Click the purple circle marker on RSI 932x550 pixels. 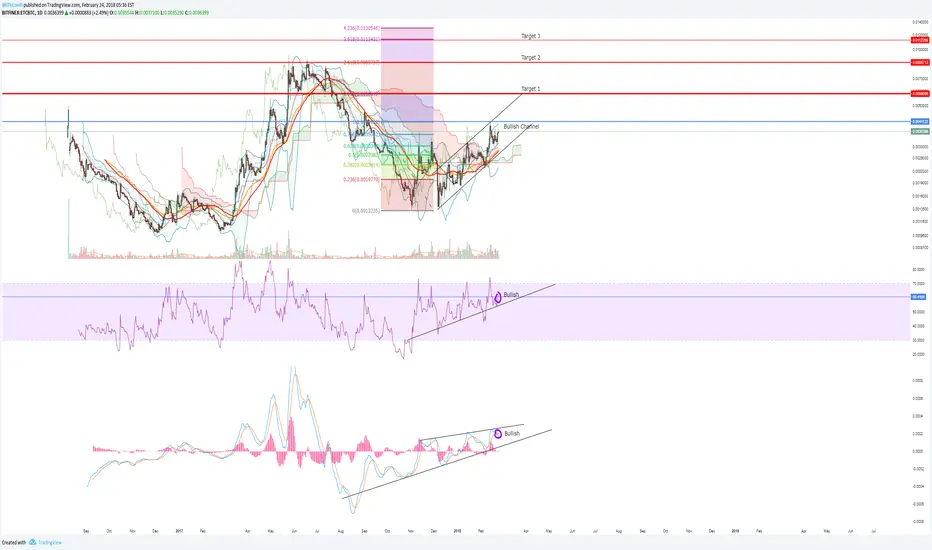click(x=498, y=297)
